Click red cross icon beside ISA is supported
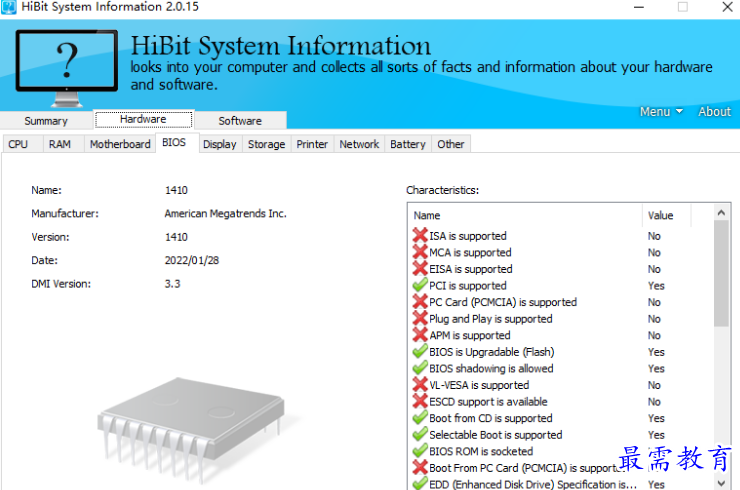 [420, 235]
